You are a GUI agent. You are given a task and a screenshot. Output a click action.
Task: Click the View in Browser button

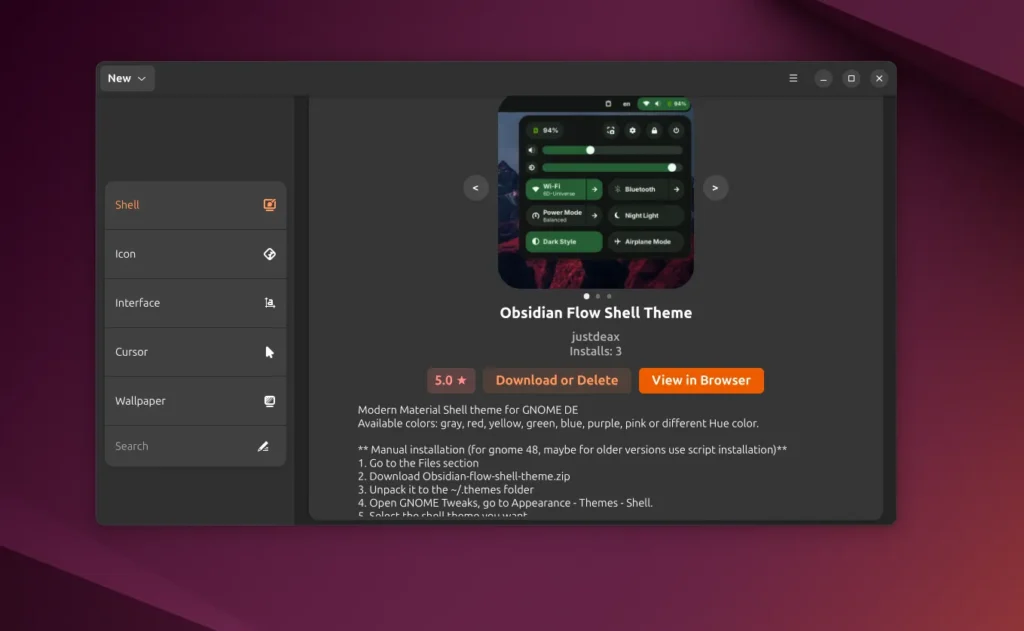(x=701, y=380)
